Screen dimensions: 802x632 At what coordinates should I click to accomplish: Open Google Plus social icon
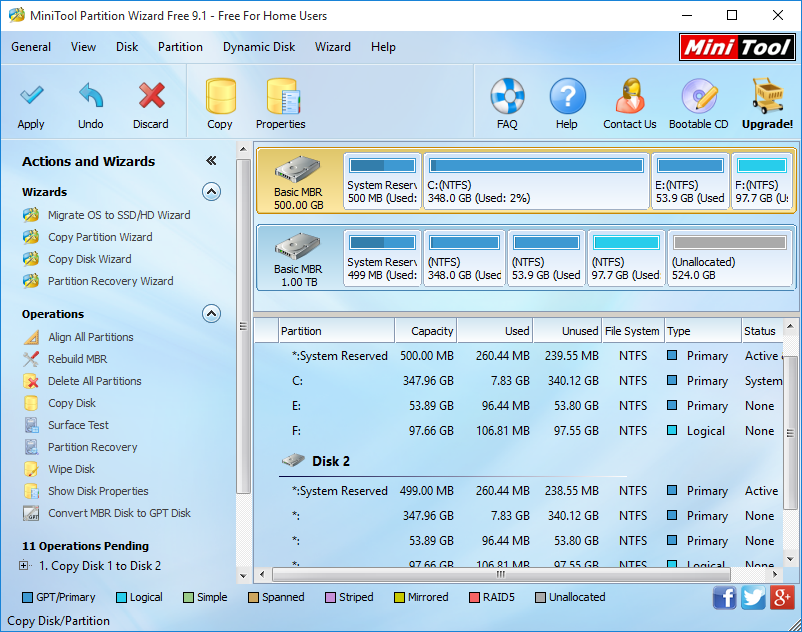783,597
